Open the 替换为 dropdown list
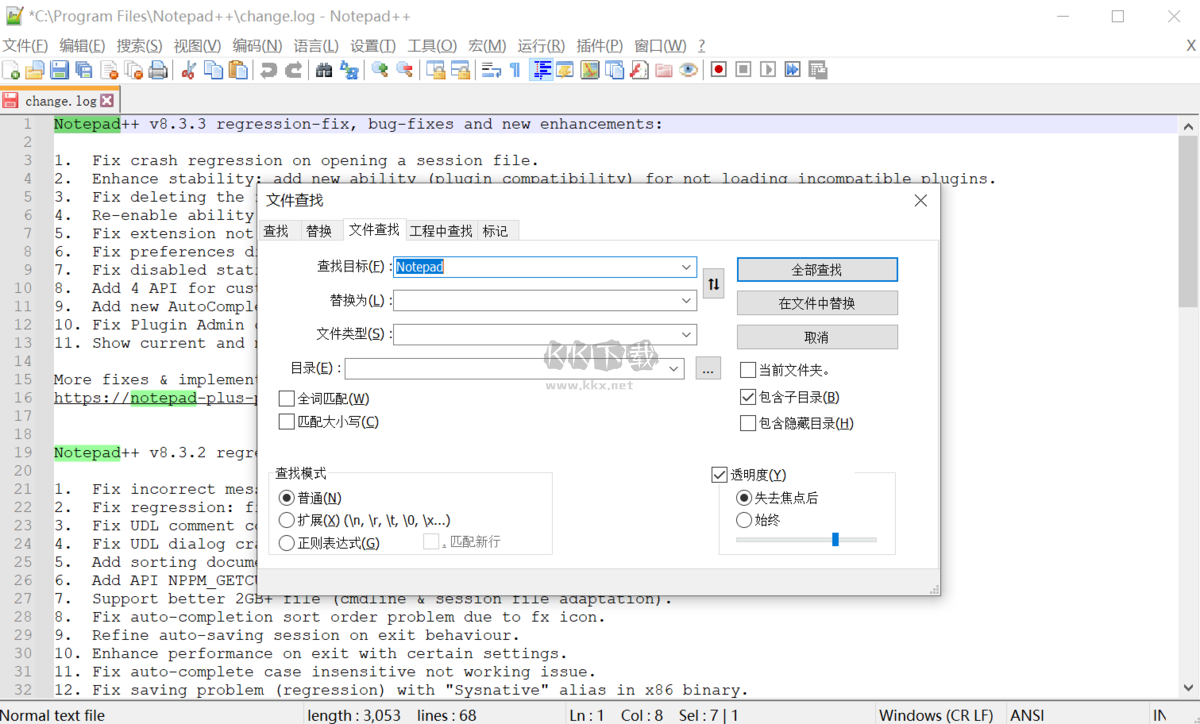This screenshot has width=1200, height=724. tap(685, 301)
